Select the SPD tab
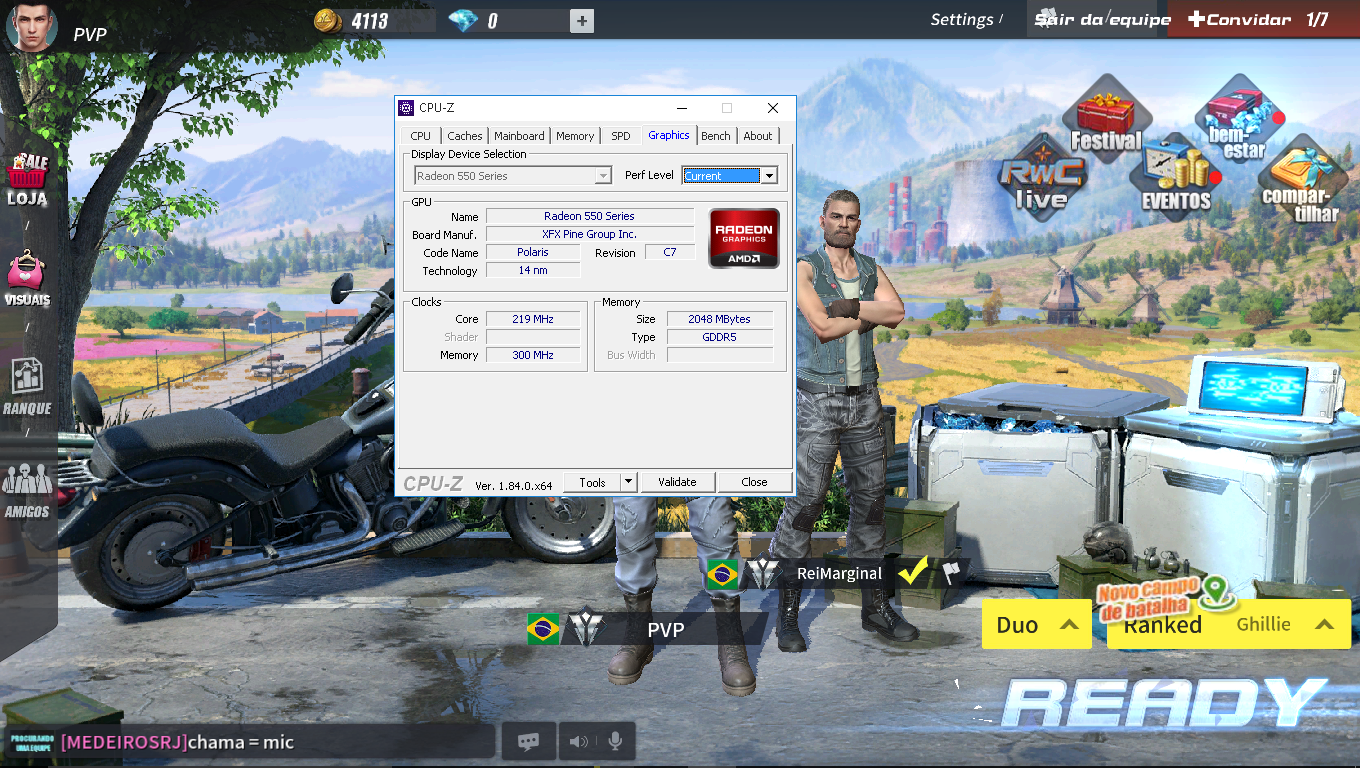The width and height of the screenshot is (1360, 768). (x=620, y=136)
